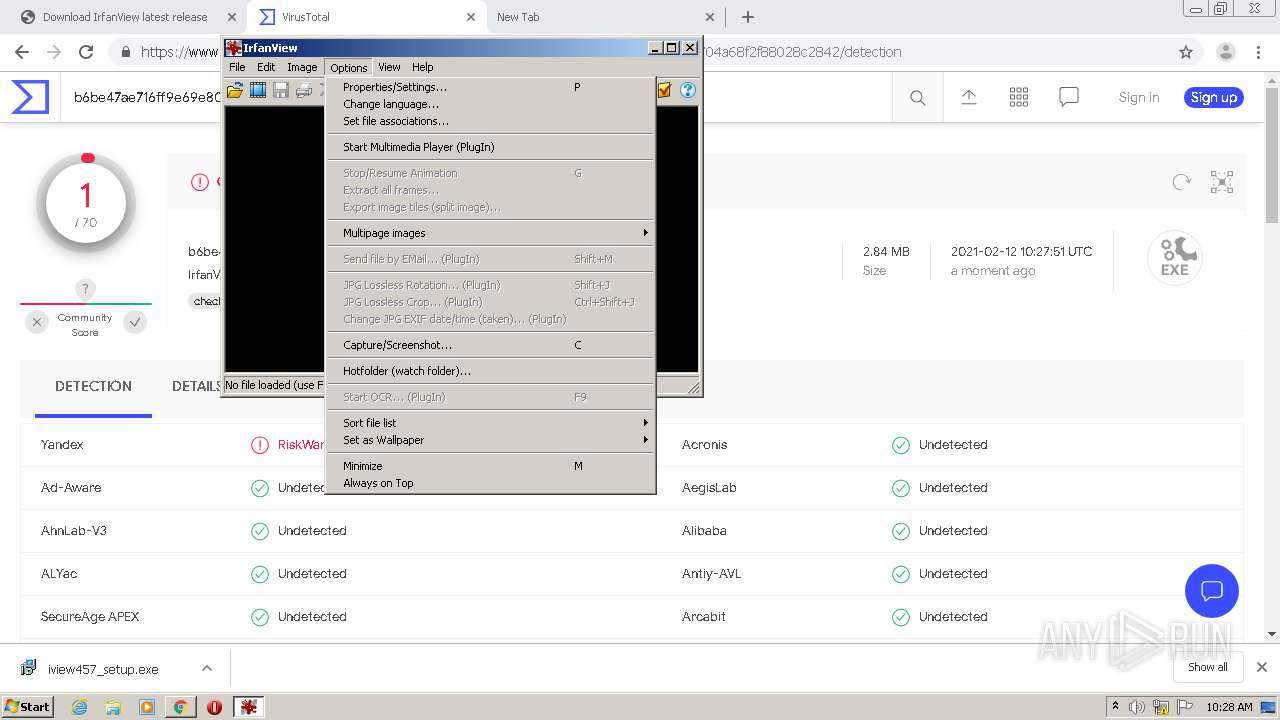This screenshot has height=720, width=1280.
Task: Click the reanalyze refresh icon on VirusTotal
Action: (x=1181, y=182)
